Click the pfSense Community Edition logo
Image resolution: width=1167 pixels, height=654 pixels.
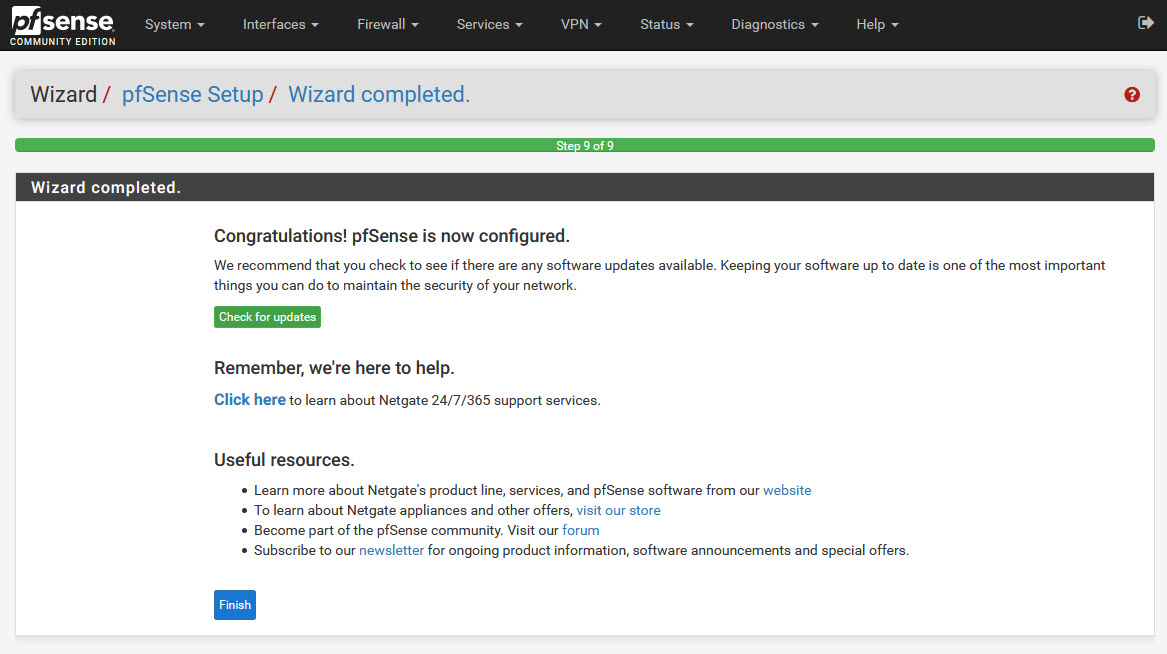coord(63,25)
